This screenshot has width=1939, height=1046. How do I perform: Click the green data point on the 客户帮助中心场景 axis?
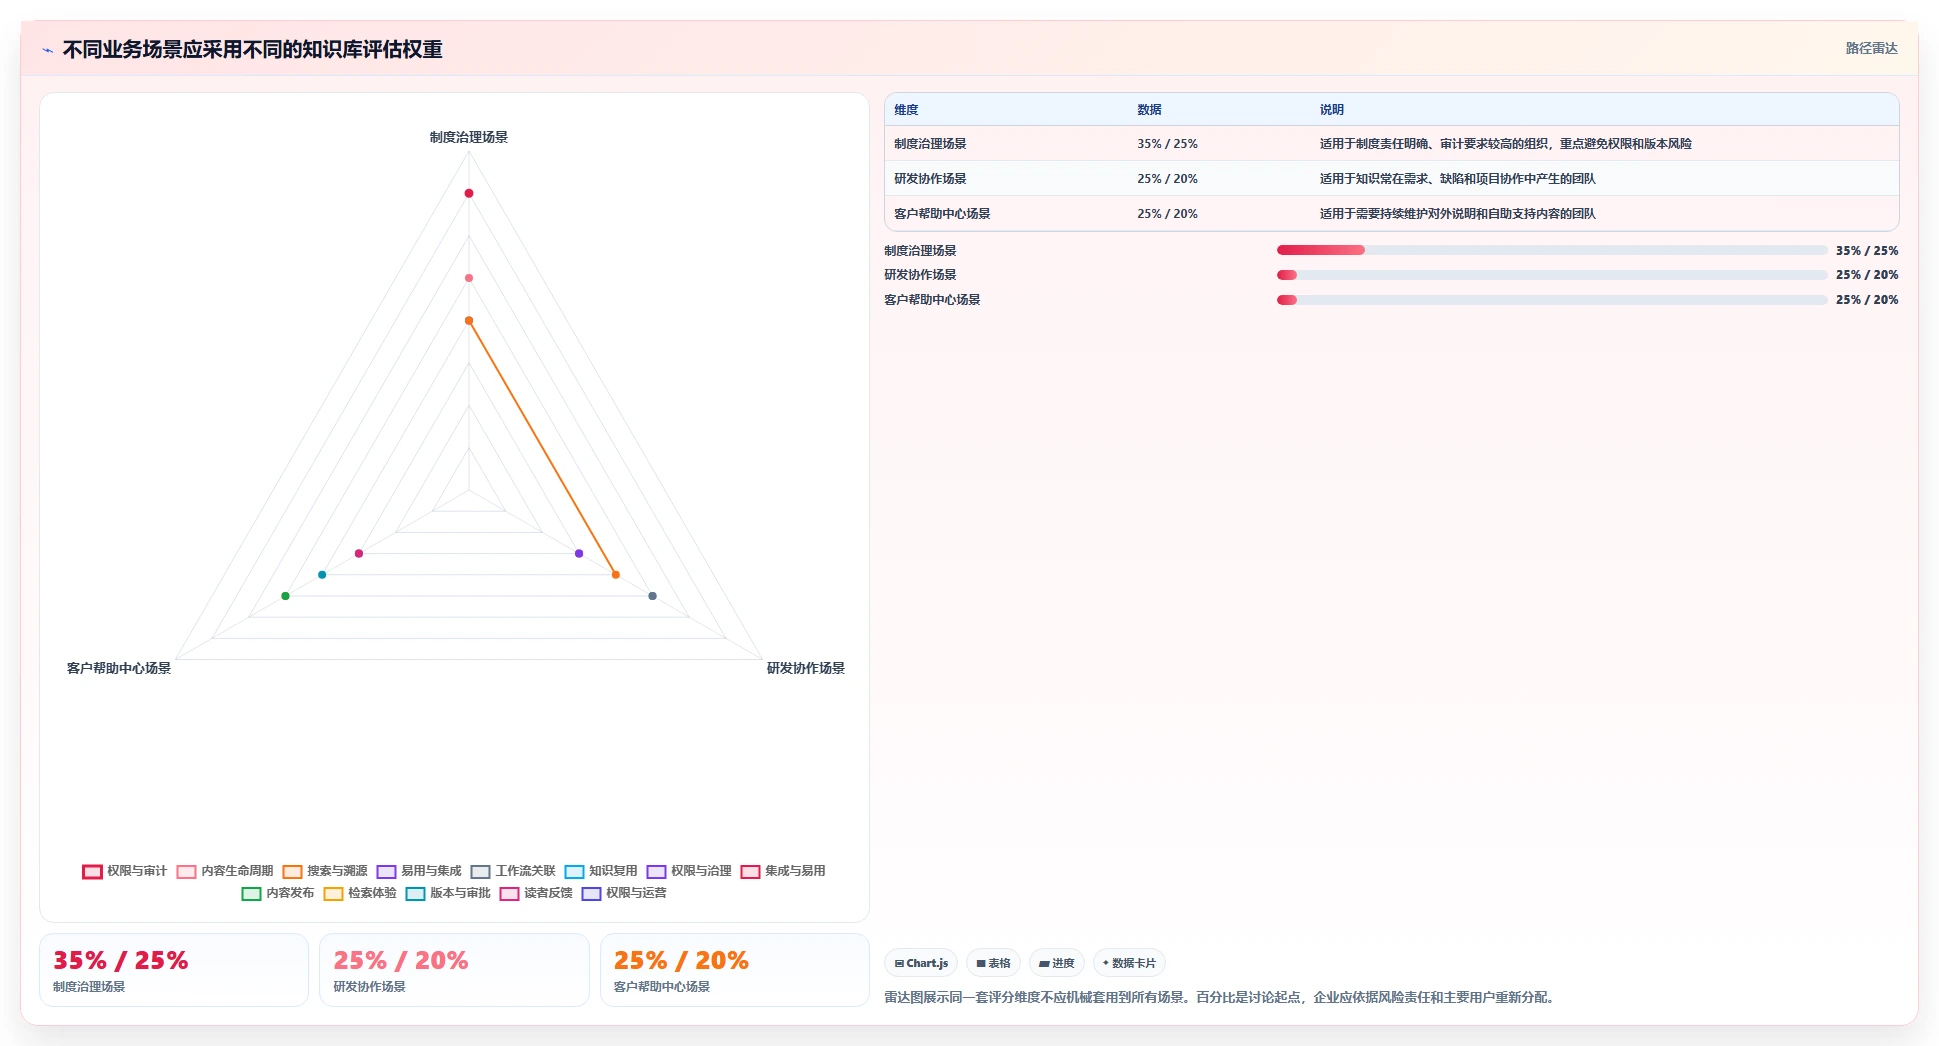pyautogui.click(x=285, y=596)
